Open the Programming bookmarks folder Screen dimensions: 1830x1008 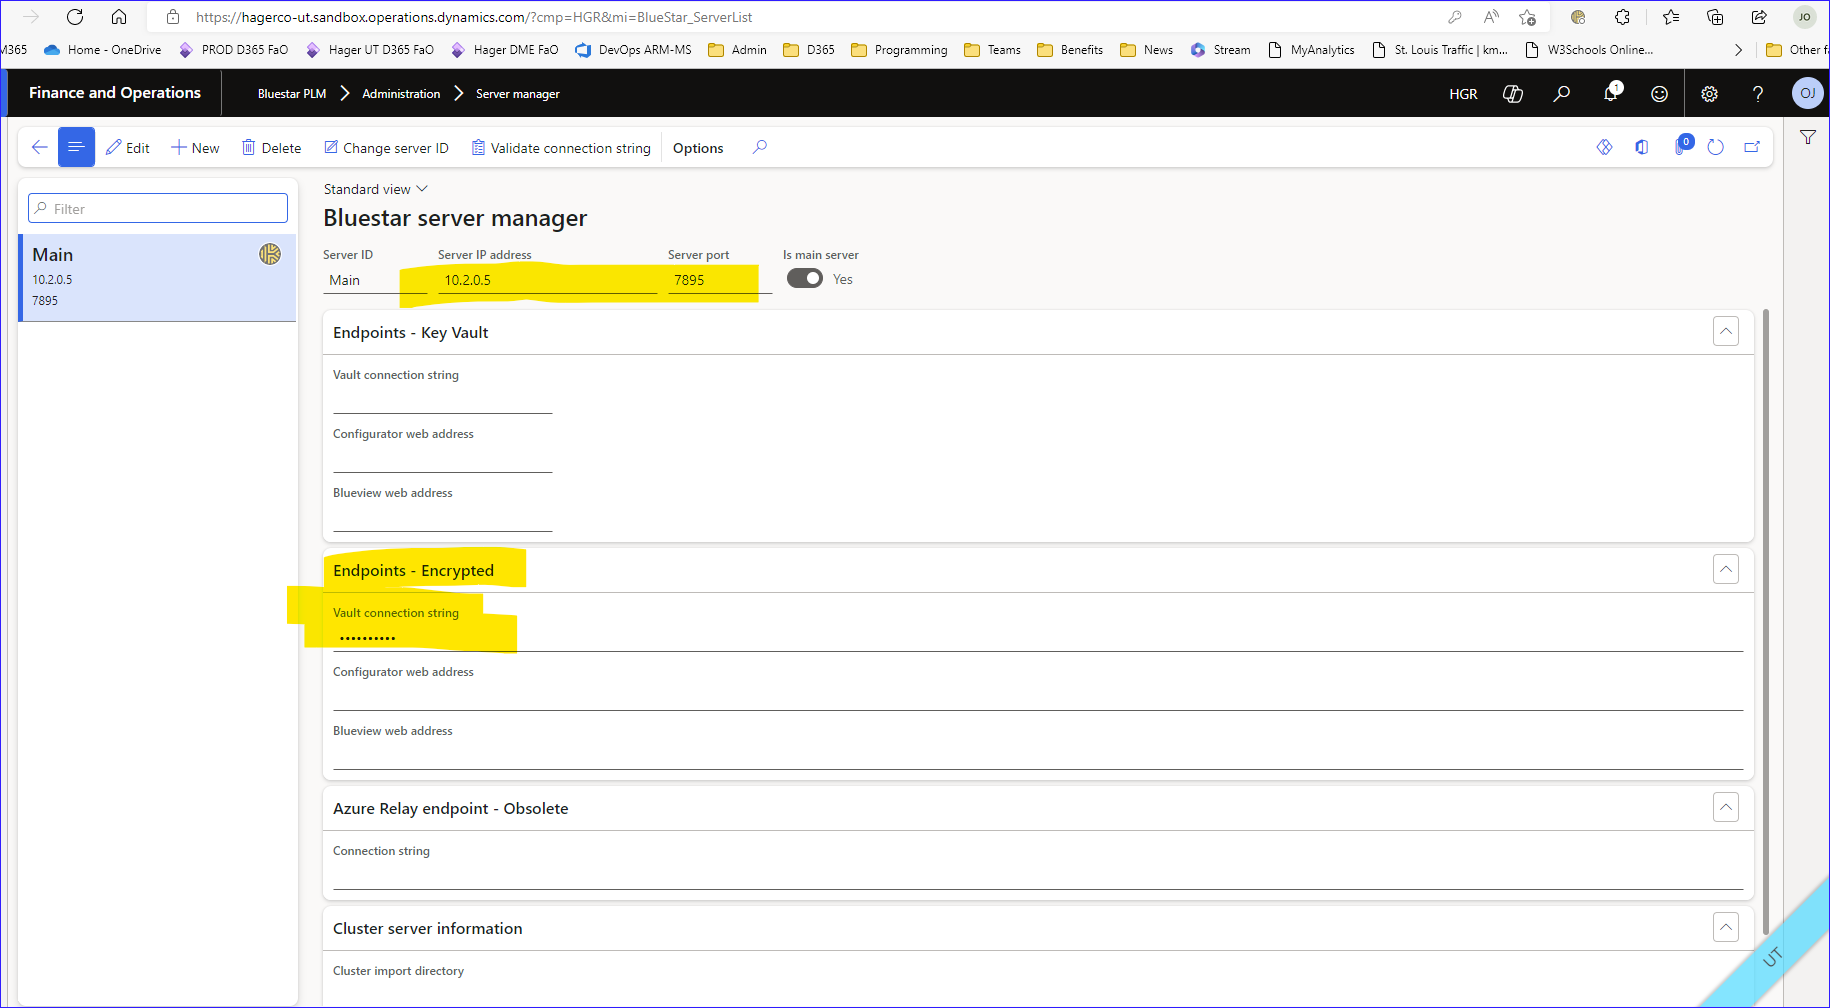(x=899, y=50)
